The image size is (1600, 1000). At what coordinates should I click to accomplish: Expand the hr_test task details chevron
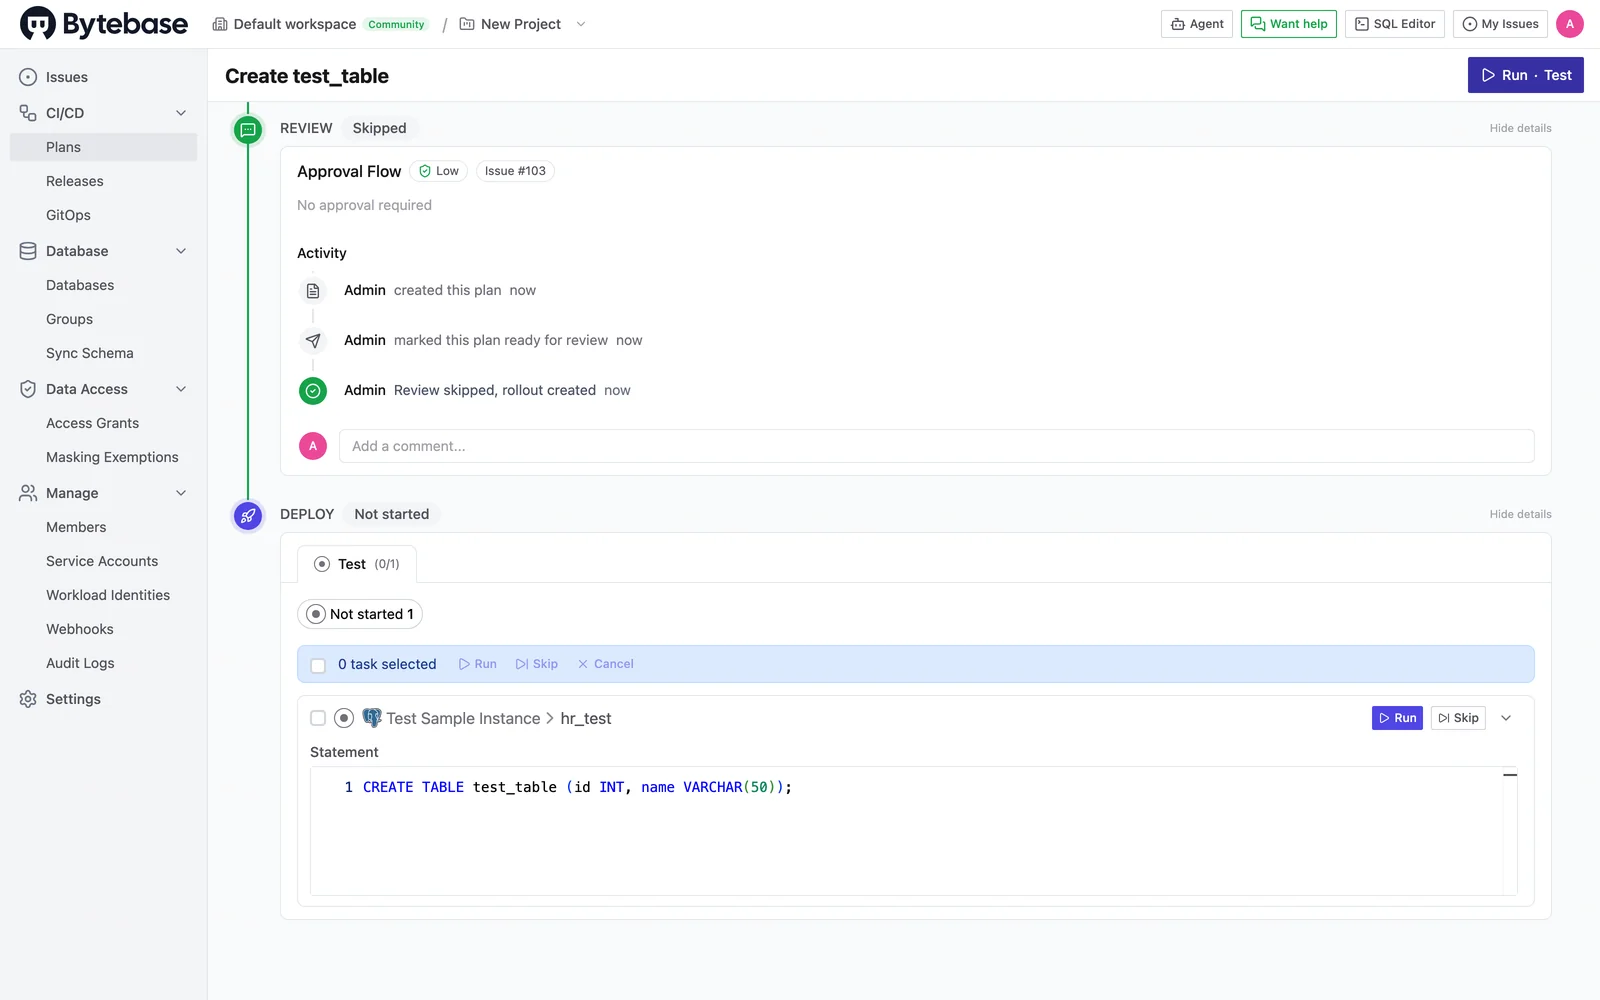1506,718
